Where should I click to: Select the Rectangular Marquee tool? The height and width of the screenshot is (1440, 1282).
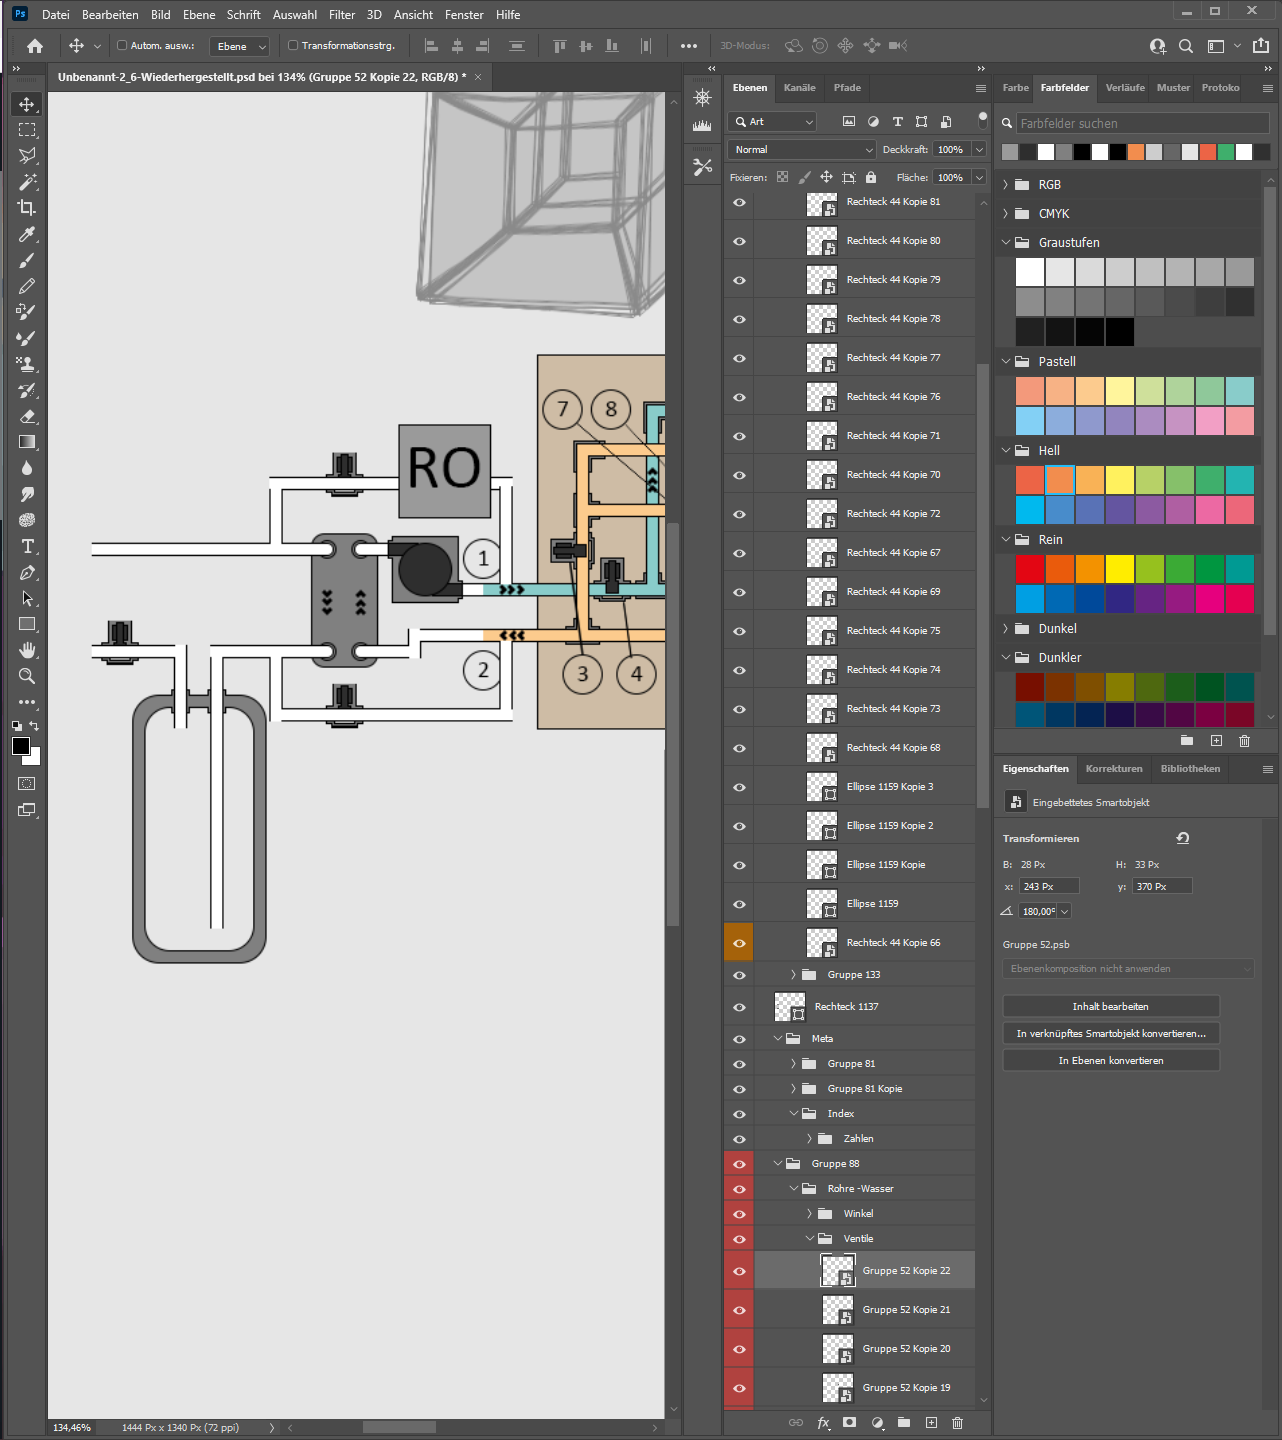click(x=27, y=130)
